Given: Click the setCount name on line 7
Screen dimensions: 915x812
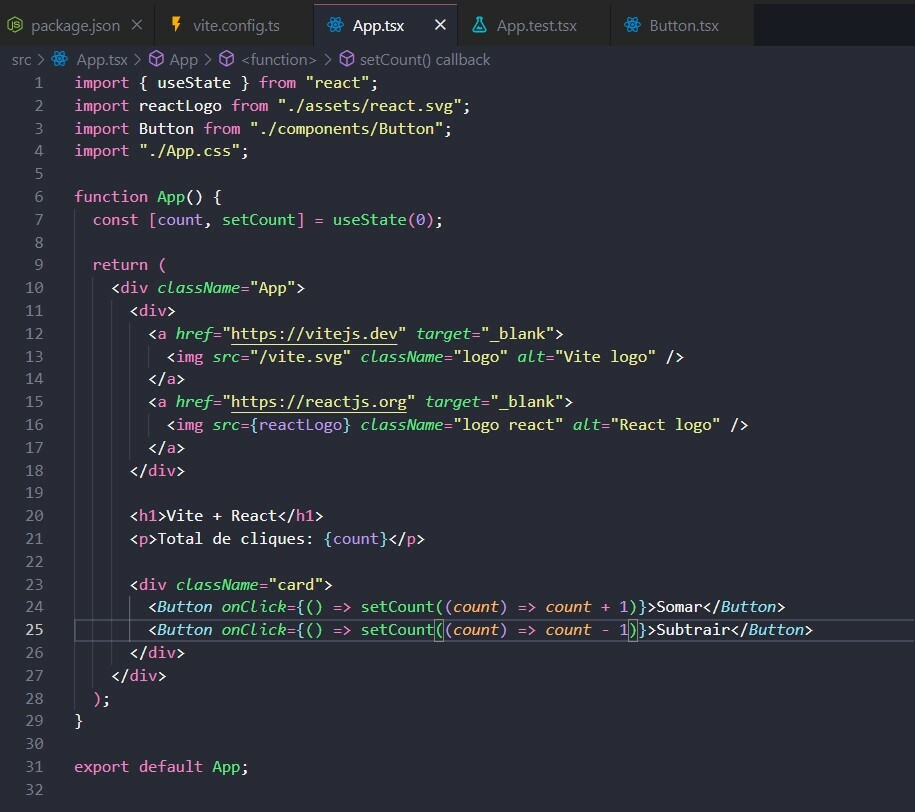Looking at the screenshot, I should (259, 220).
